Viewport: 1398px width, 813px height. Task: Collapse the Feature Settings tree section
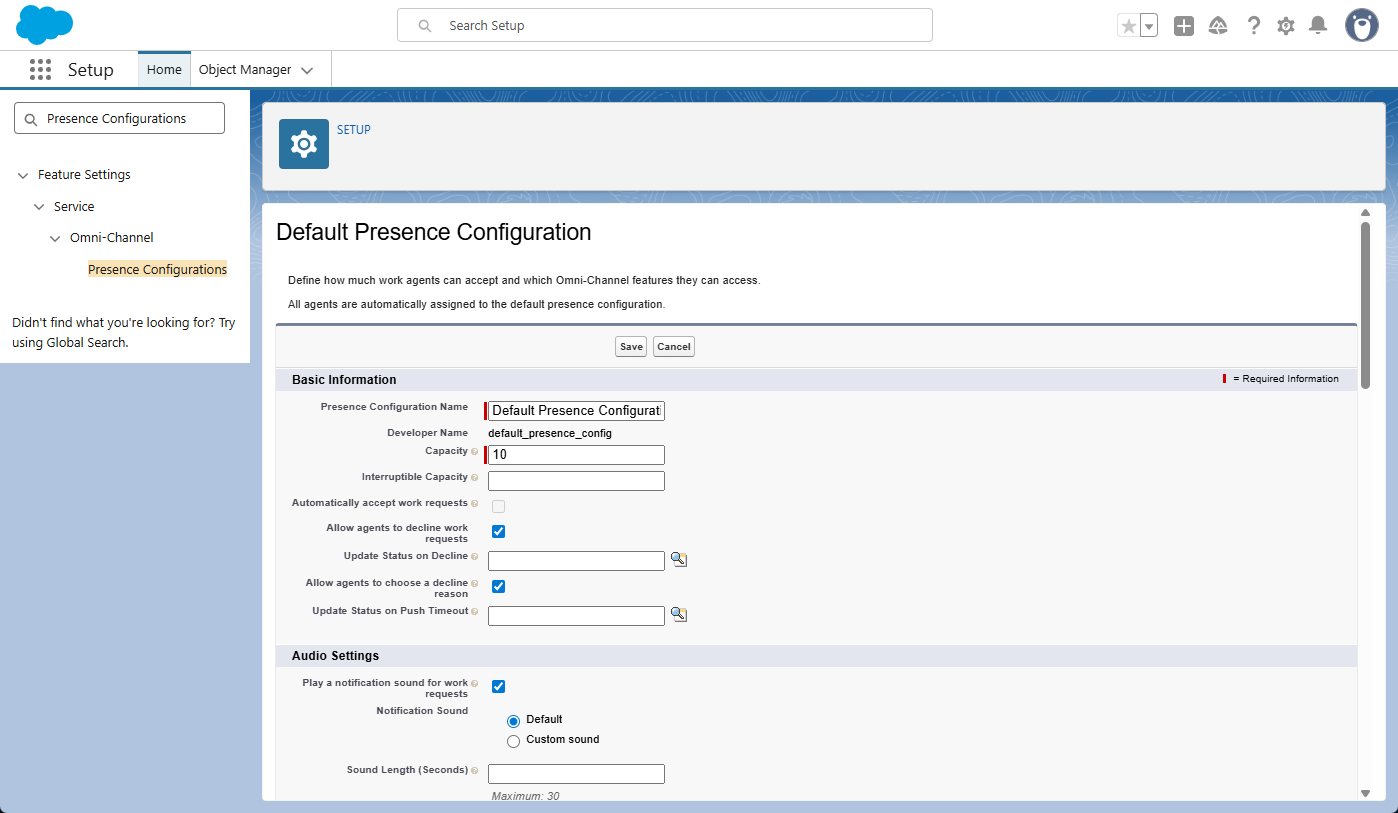23,175
